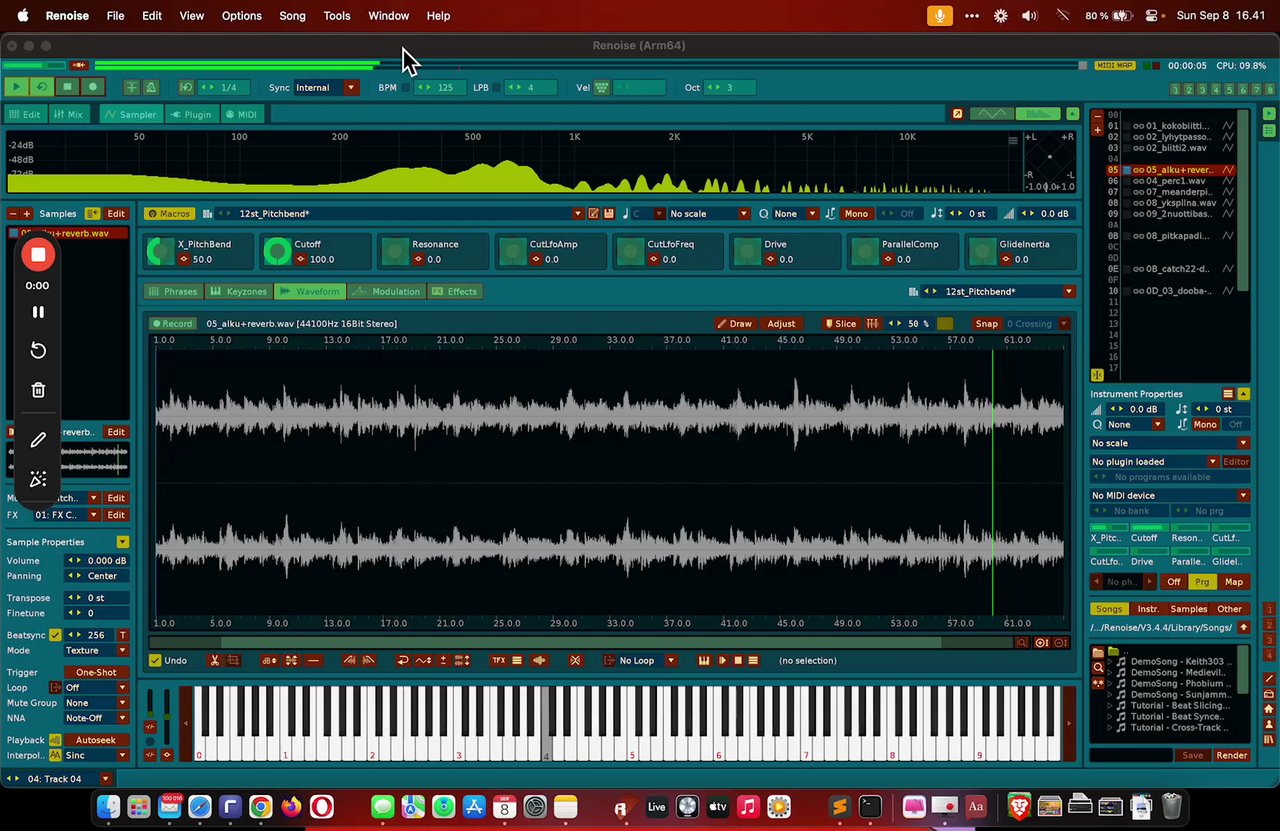The image size is (1280, 831).
Task: Toggle the loop pattern button beside Play
Action: coord(42,87)
